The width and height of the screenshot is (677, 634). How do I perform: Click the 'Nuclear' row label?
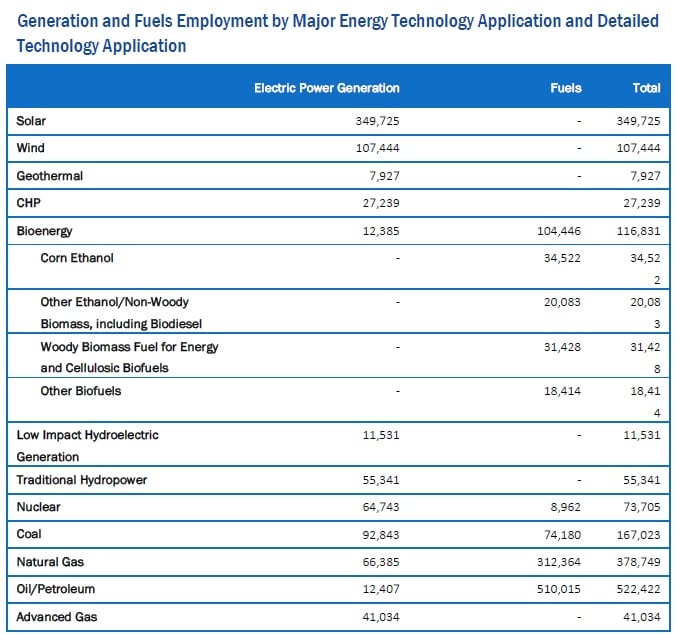tap(38, 507)
